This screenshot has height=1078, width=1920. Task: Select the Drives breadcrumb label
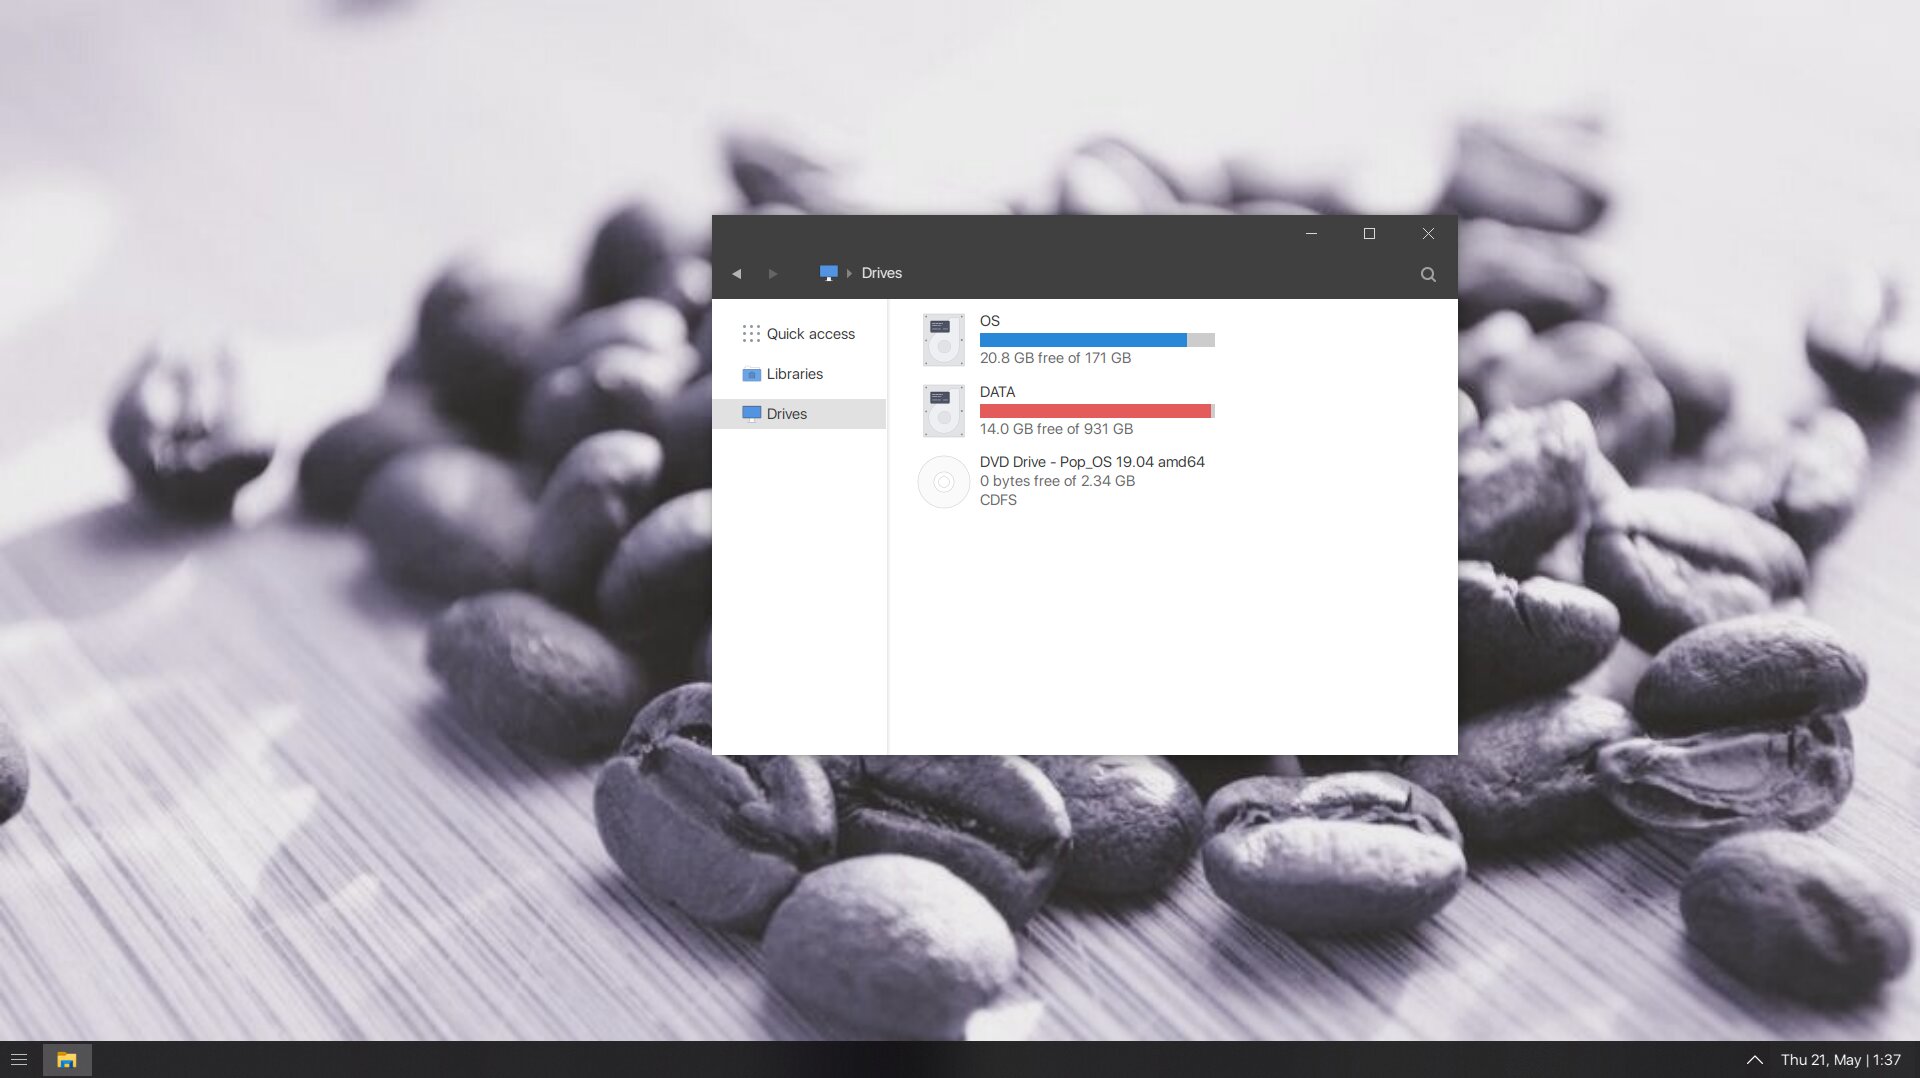coord(881,273)
